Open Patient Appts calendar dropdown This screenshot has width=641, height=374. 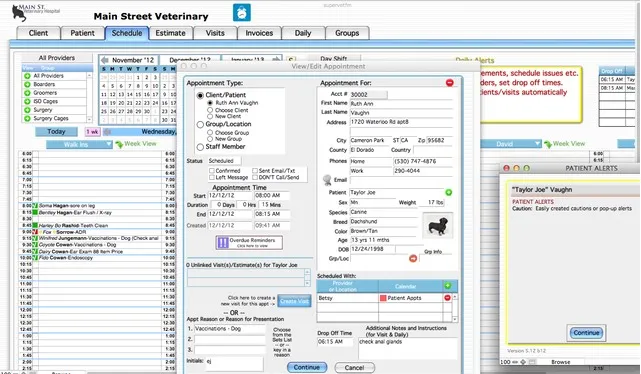tap(411, 298)
